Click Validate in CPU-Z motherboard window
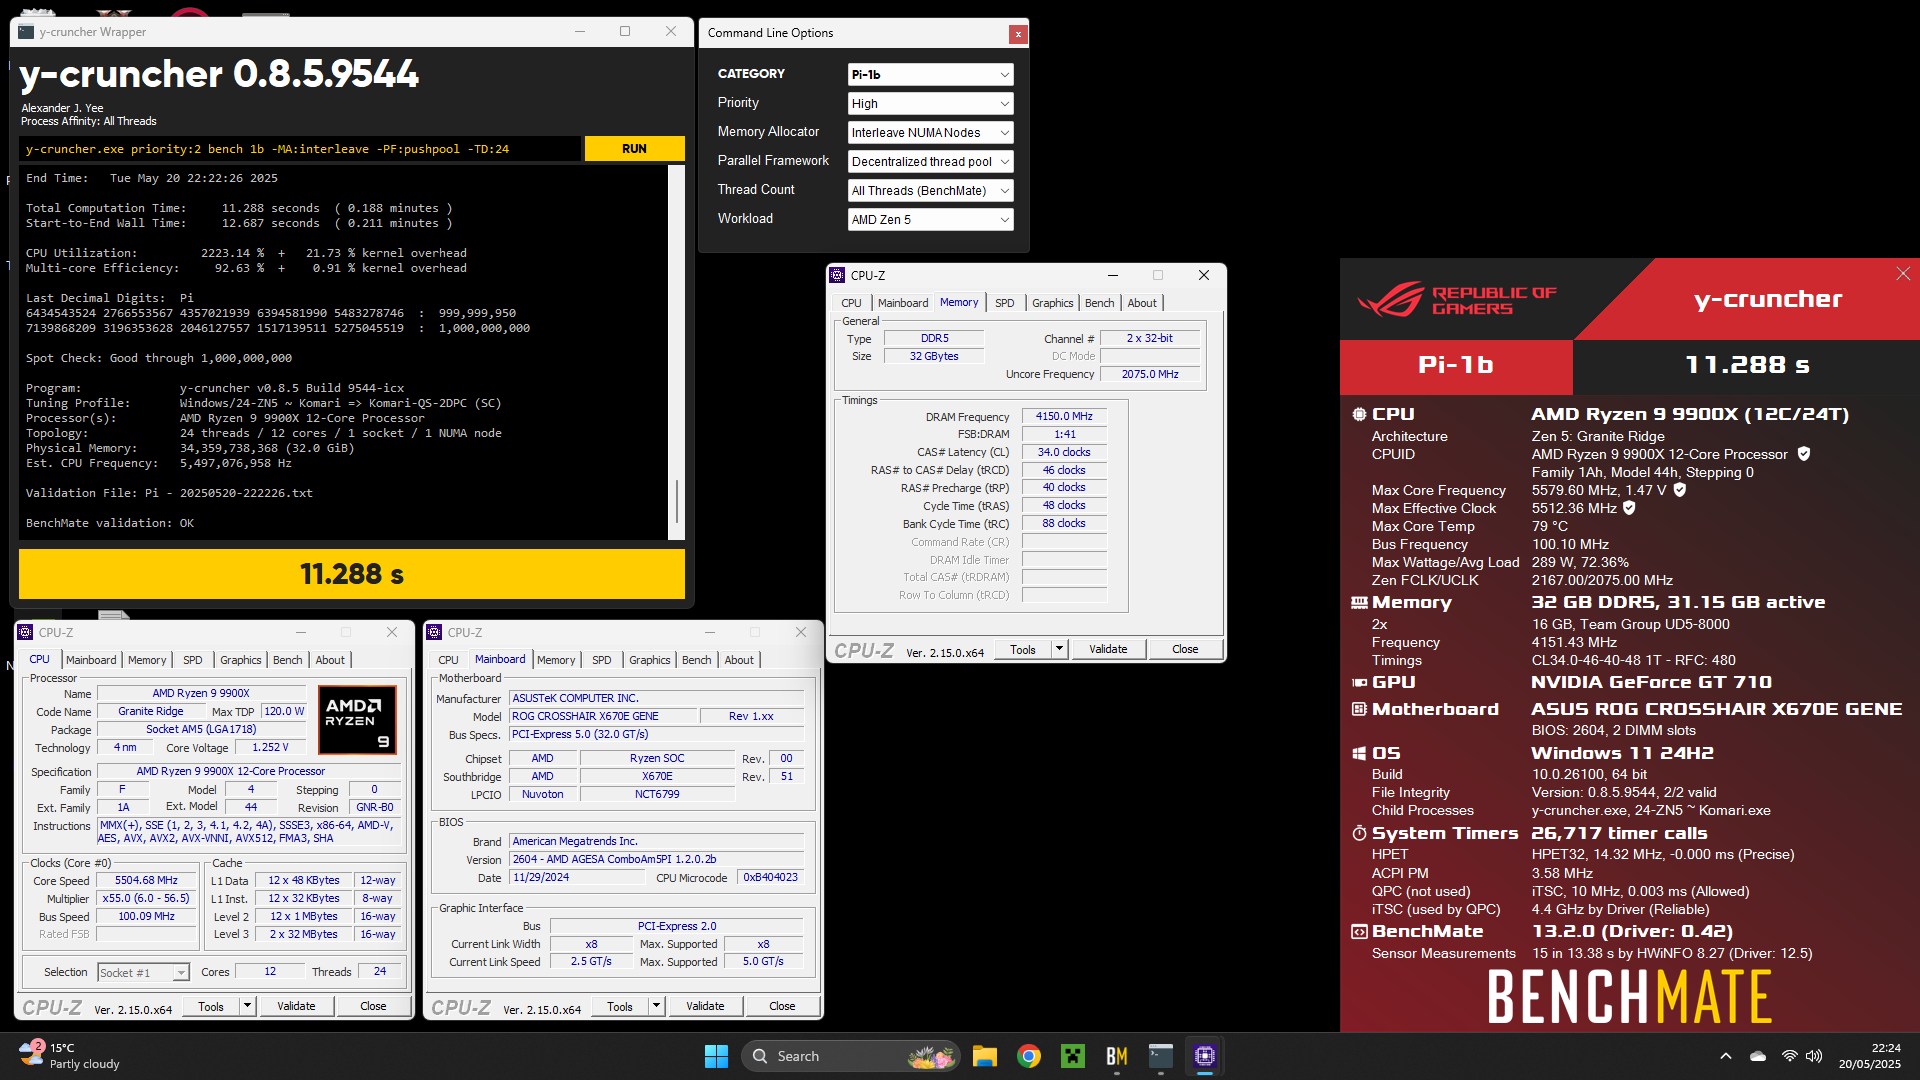 705,1006
